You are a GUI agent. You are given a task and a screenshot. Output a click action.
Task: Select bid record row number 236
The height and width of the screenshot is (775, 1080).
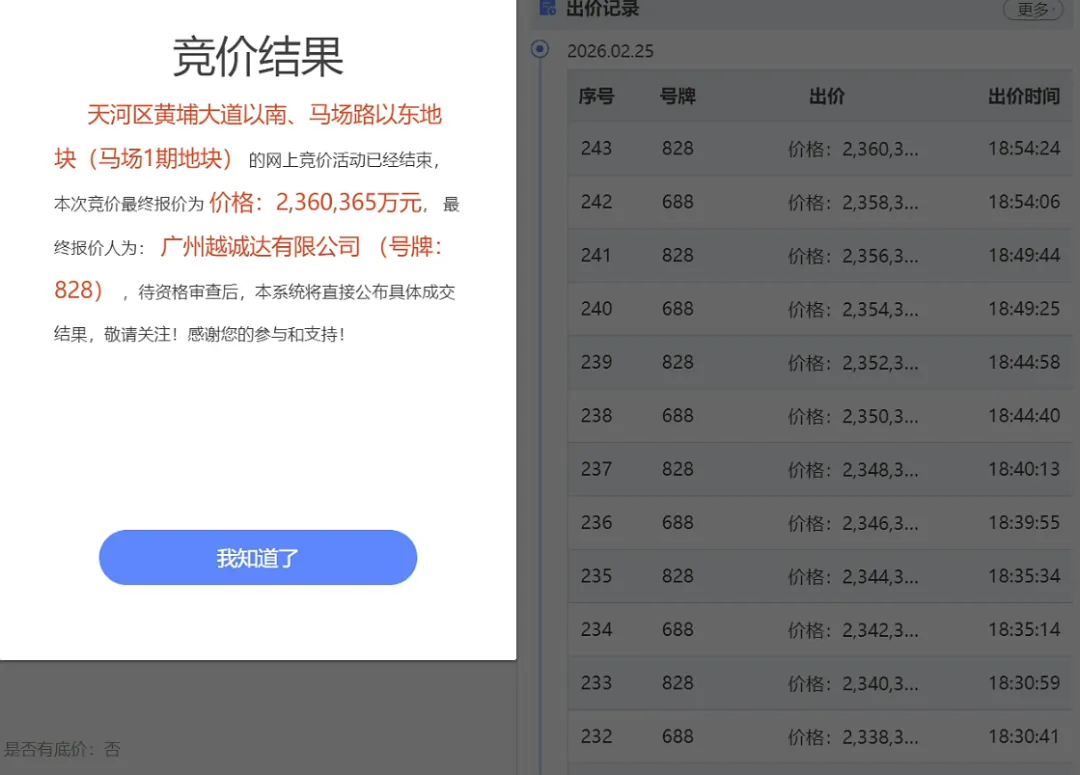coord(820,523)
